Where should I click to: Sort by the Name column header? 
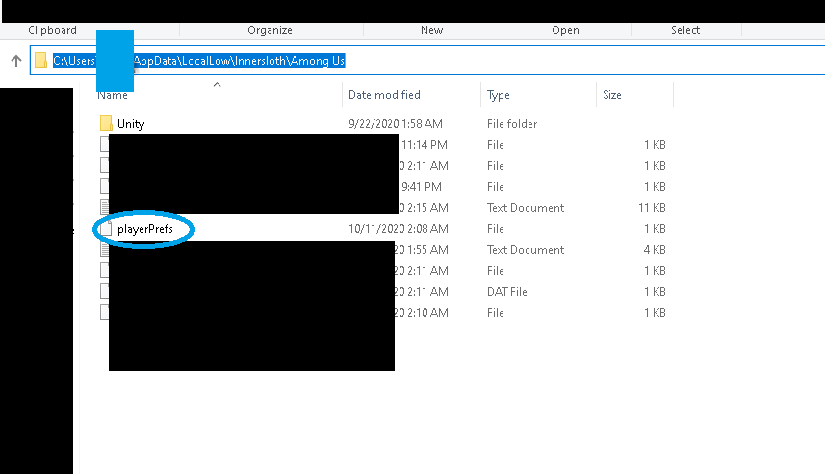[112, 95]
